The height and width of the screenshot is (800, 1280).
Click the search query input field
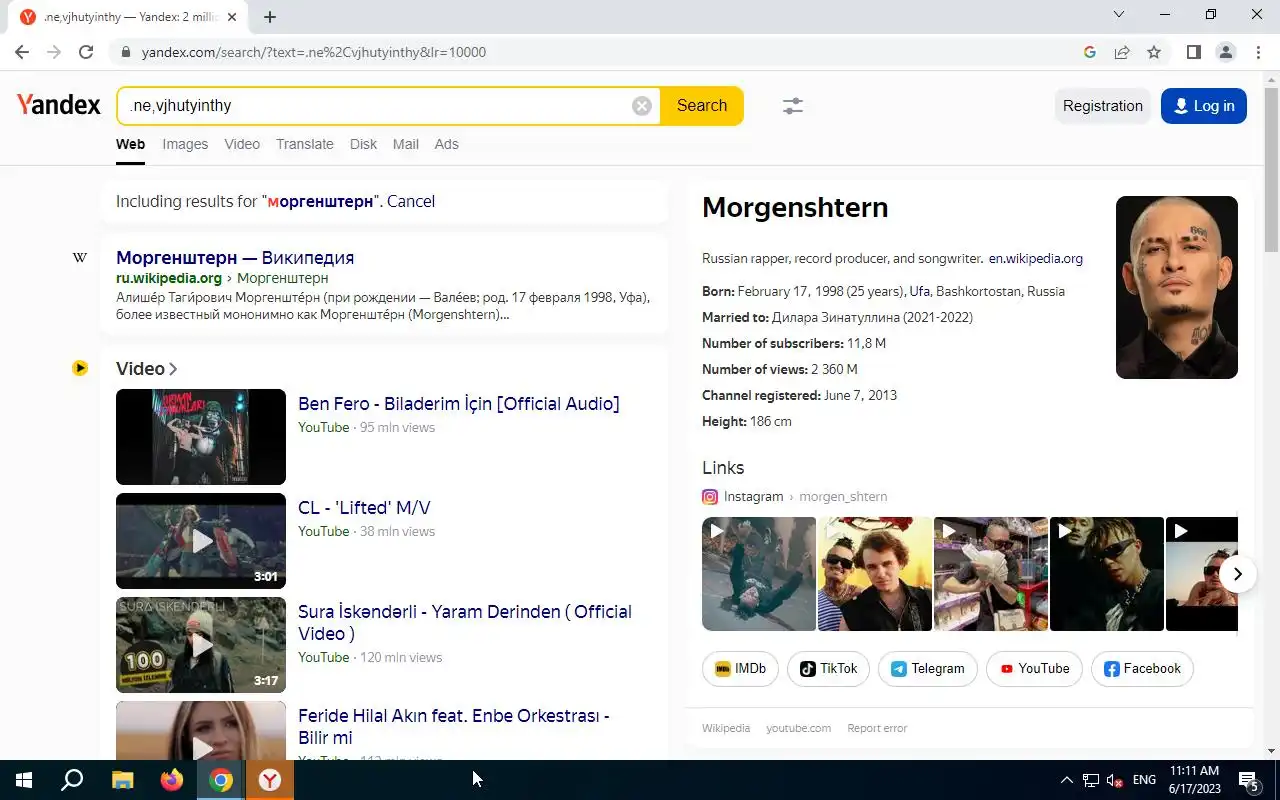click(375, 106)
